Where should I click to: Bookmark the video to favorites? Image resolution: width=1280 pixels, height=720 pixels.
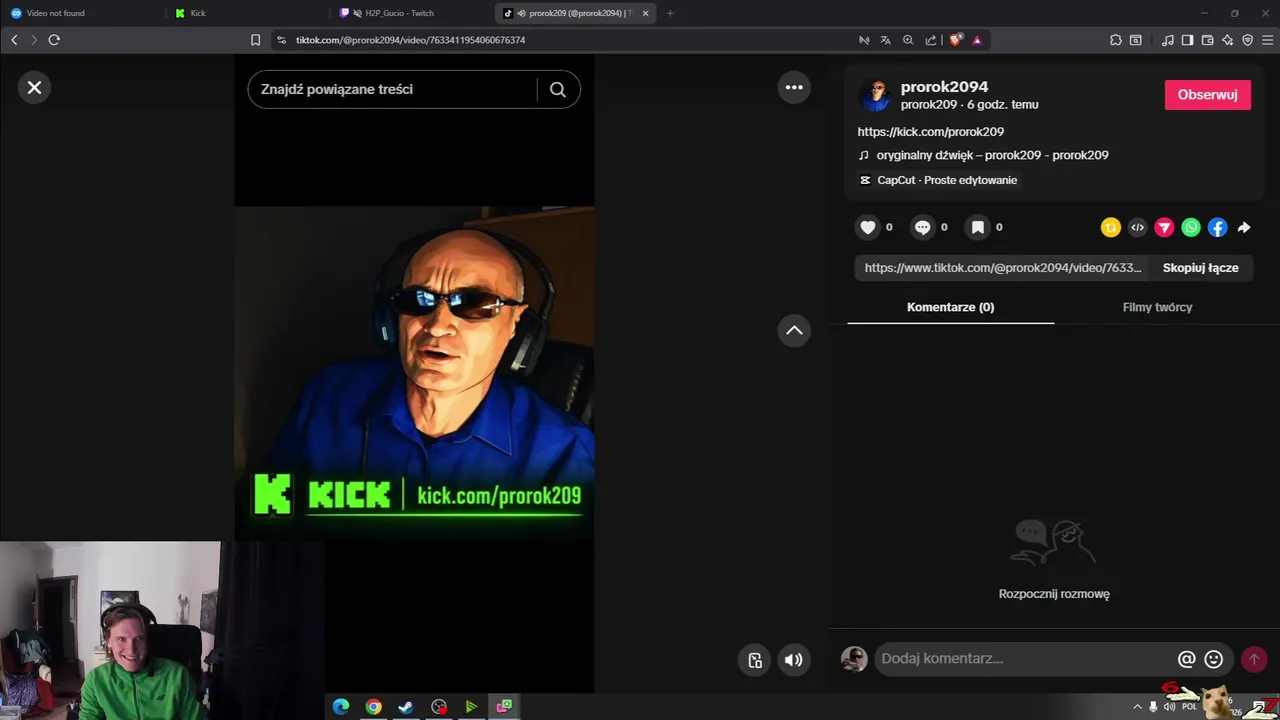tap(978, 228)
